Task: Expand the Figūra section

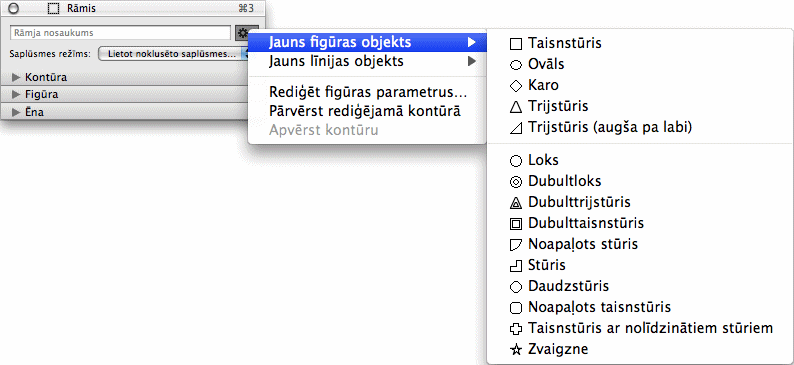Action: tap(16, 95)
